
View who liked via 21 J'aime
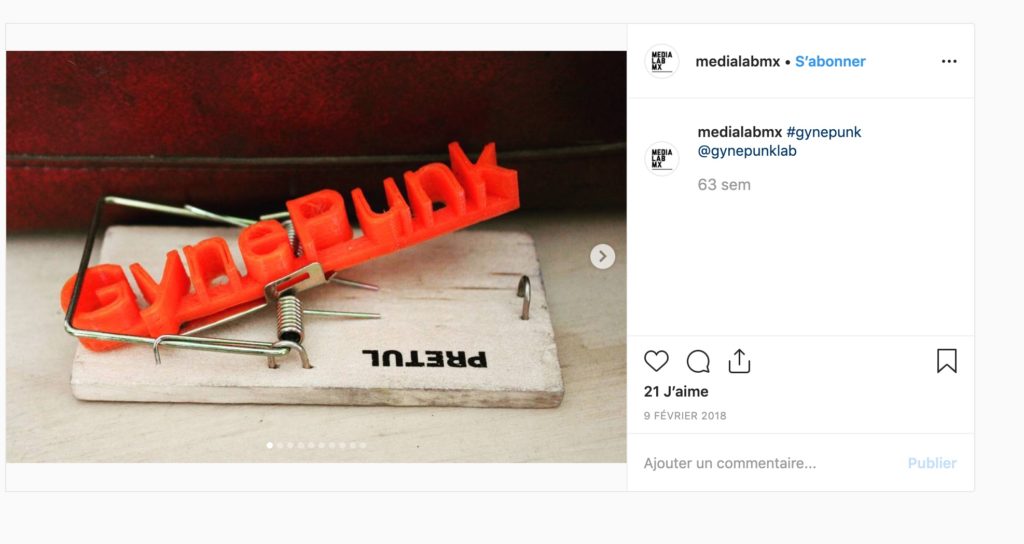click(x=676, y=391)
